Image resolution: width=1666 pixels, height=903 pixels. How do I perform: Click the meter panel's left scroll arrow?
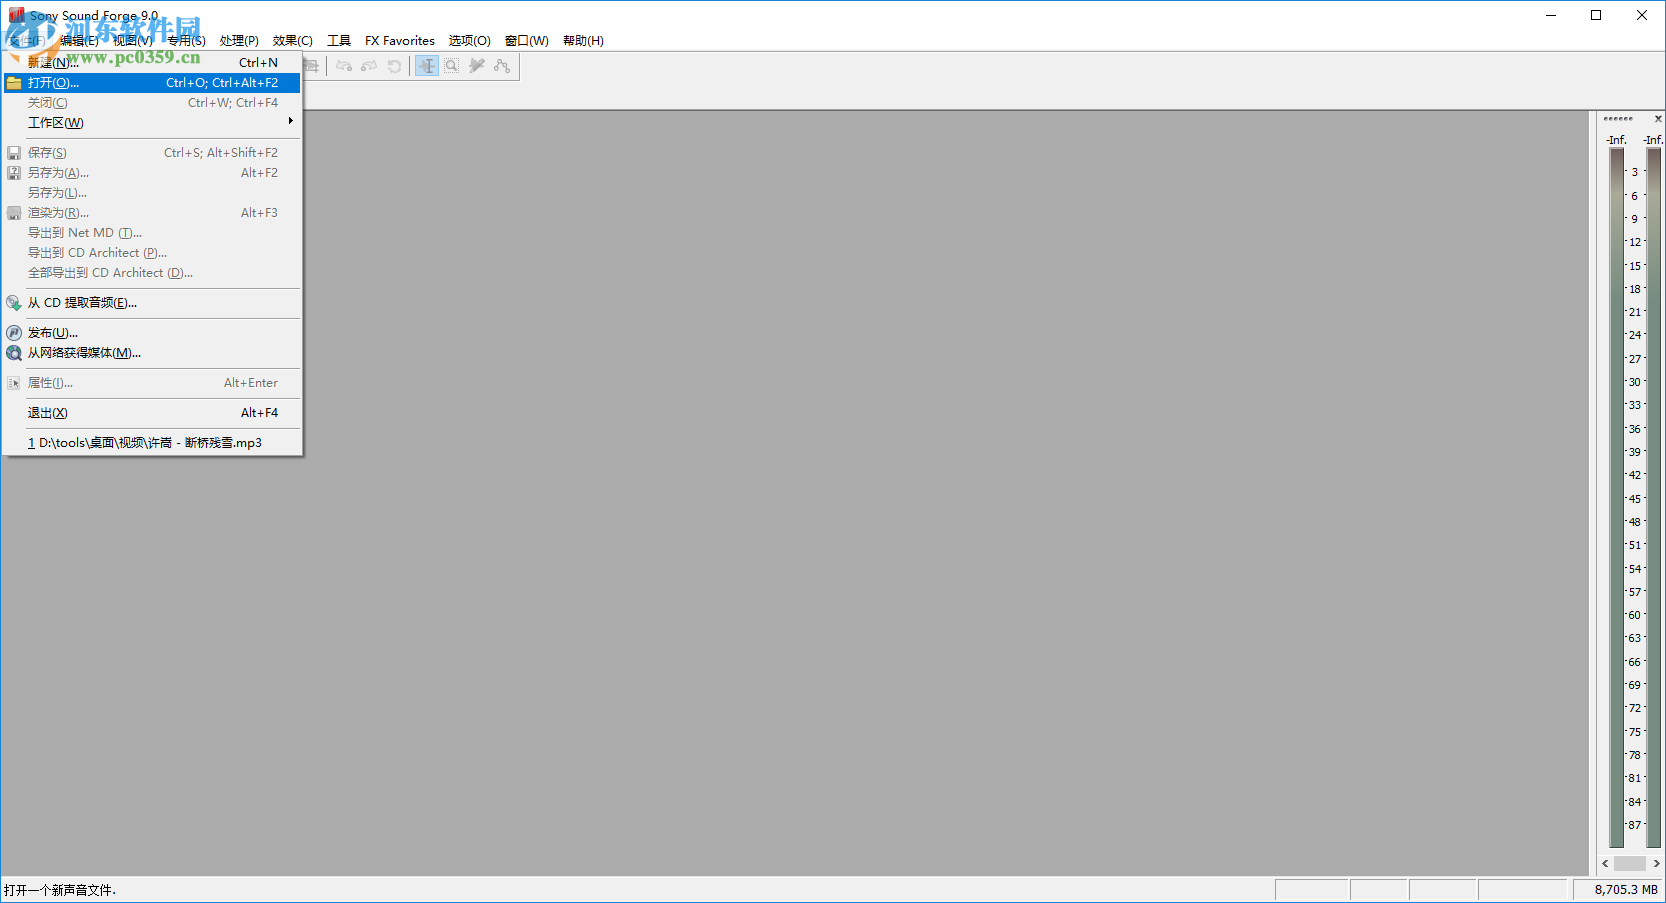(x=1606, y=863)
